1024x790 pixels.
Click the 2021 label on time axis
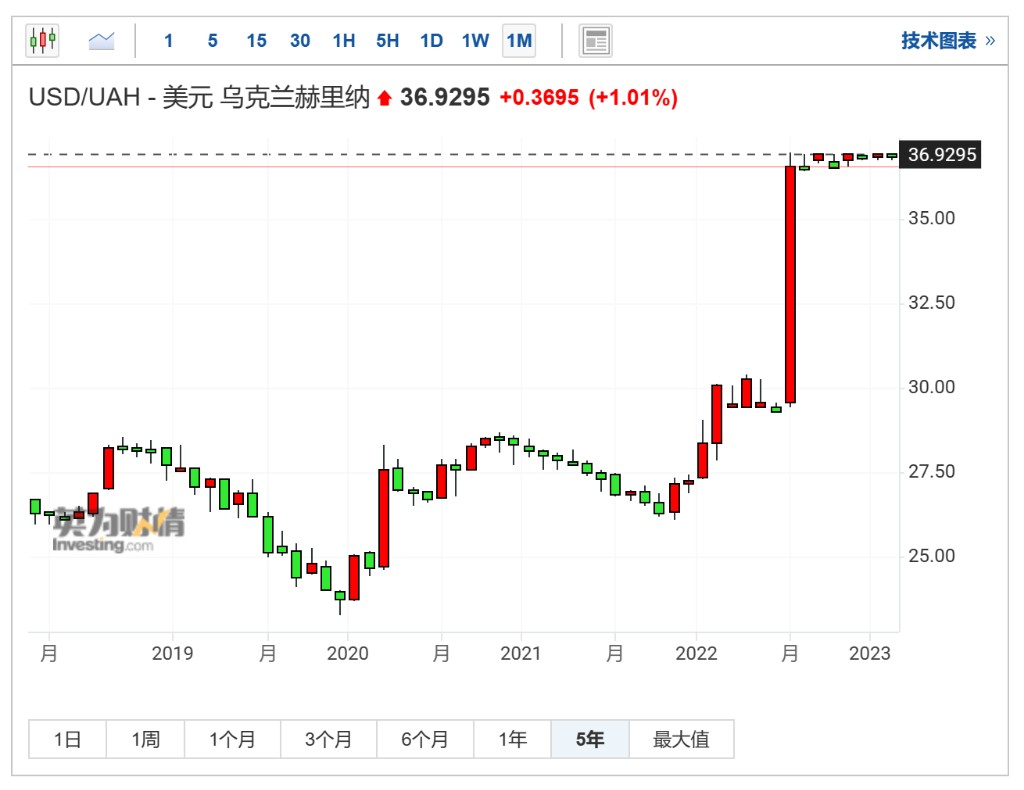(520, 653)
